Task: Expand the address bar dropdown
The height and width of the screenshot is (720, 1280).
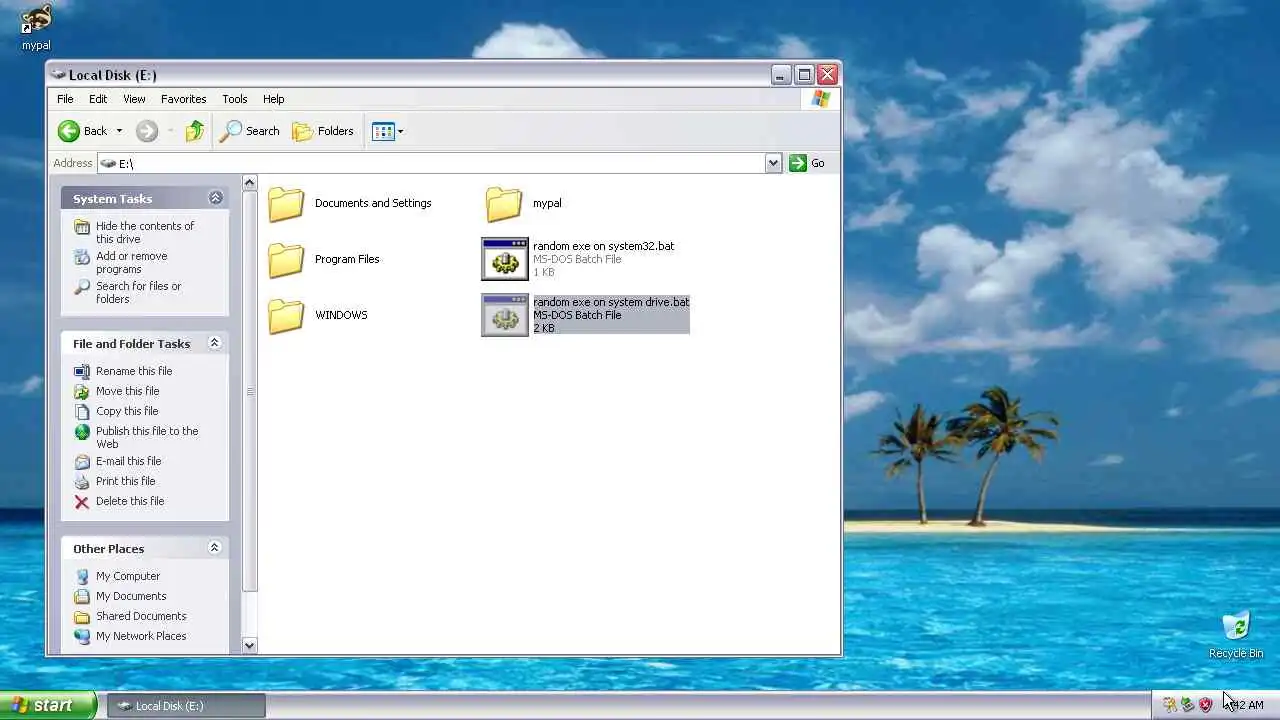Action: [x=773, y=163]
